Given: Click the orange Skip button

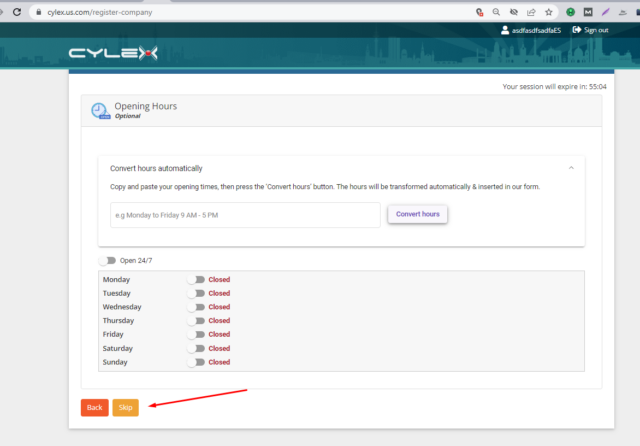Looking at the screenshot, I should click(125, 408).
